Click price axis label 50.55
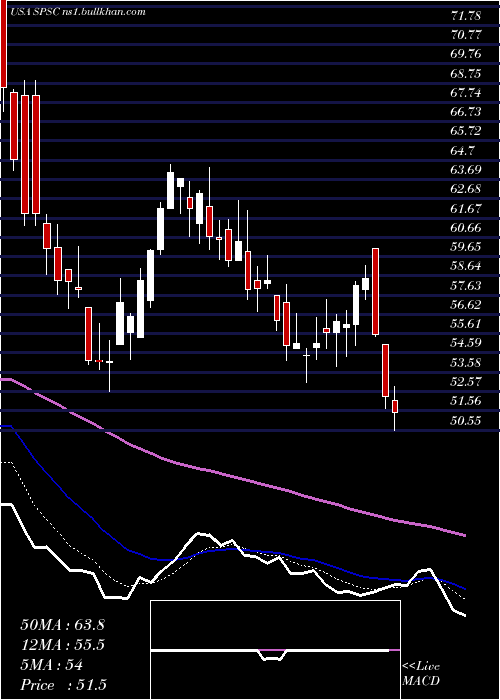 [x=466, y=420]
